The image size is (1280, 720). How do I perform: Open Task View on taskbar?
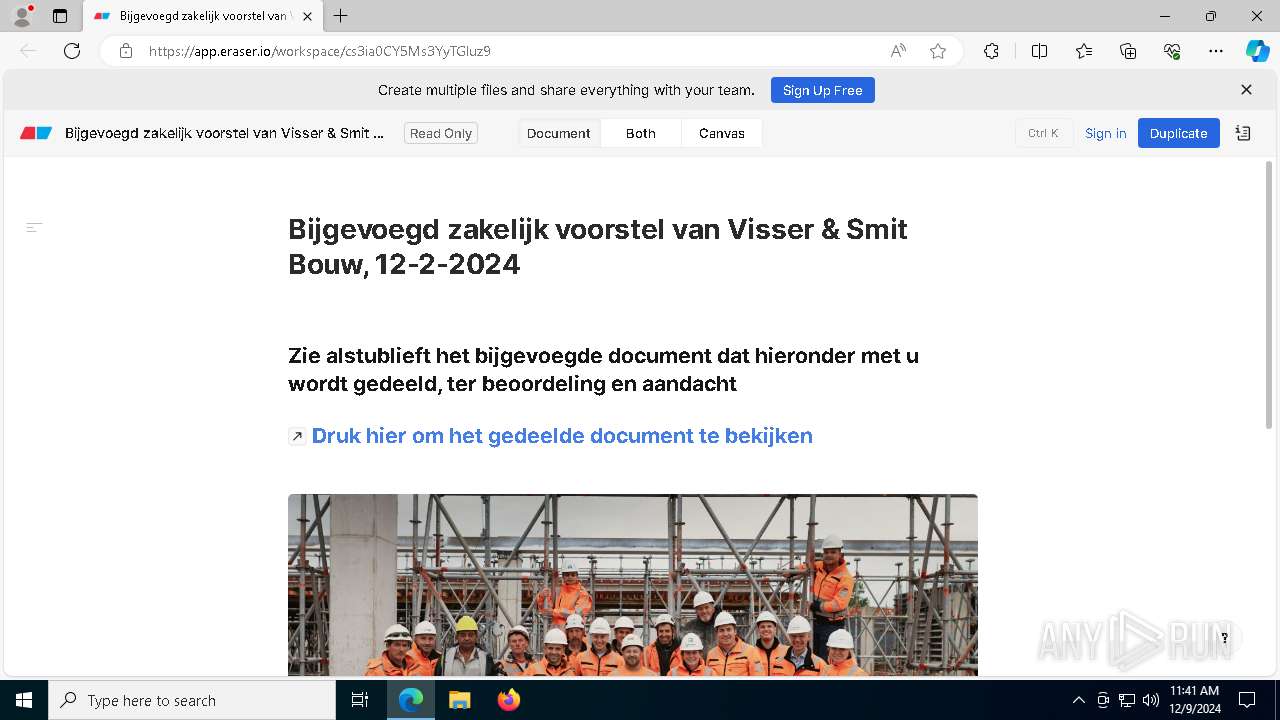[x=360, y=700]
